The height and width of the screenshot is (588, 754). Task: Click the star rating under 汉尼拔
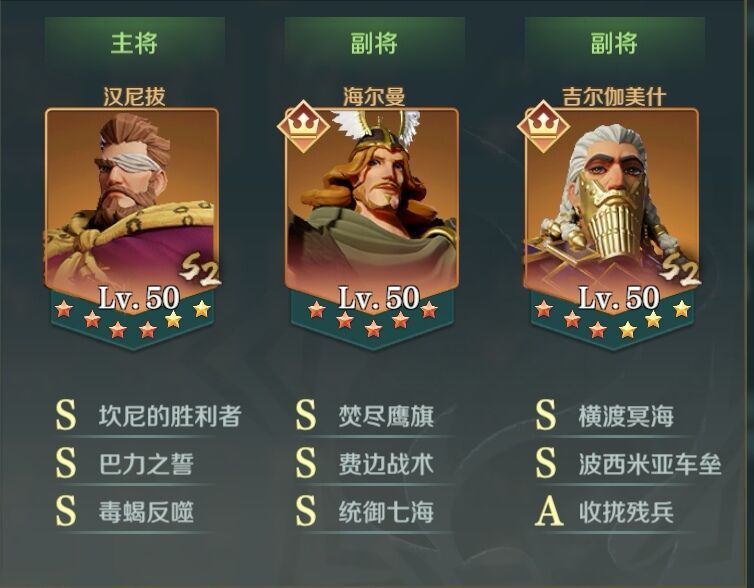click(x=132, y=318)
